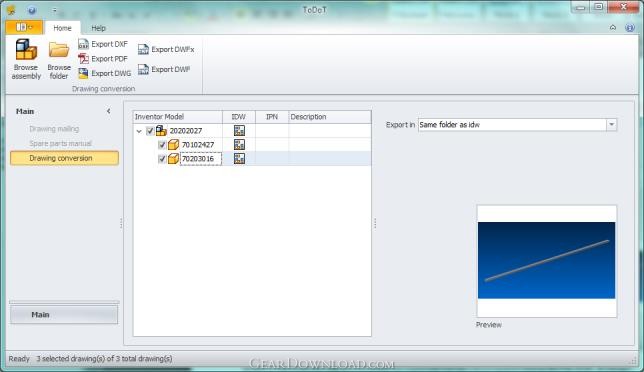The image size is (644, 372).
Task: Click the Export PDF icon
Action: (83, 59)
